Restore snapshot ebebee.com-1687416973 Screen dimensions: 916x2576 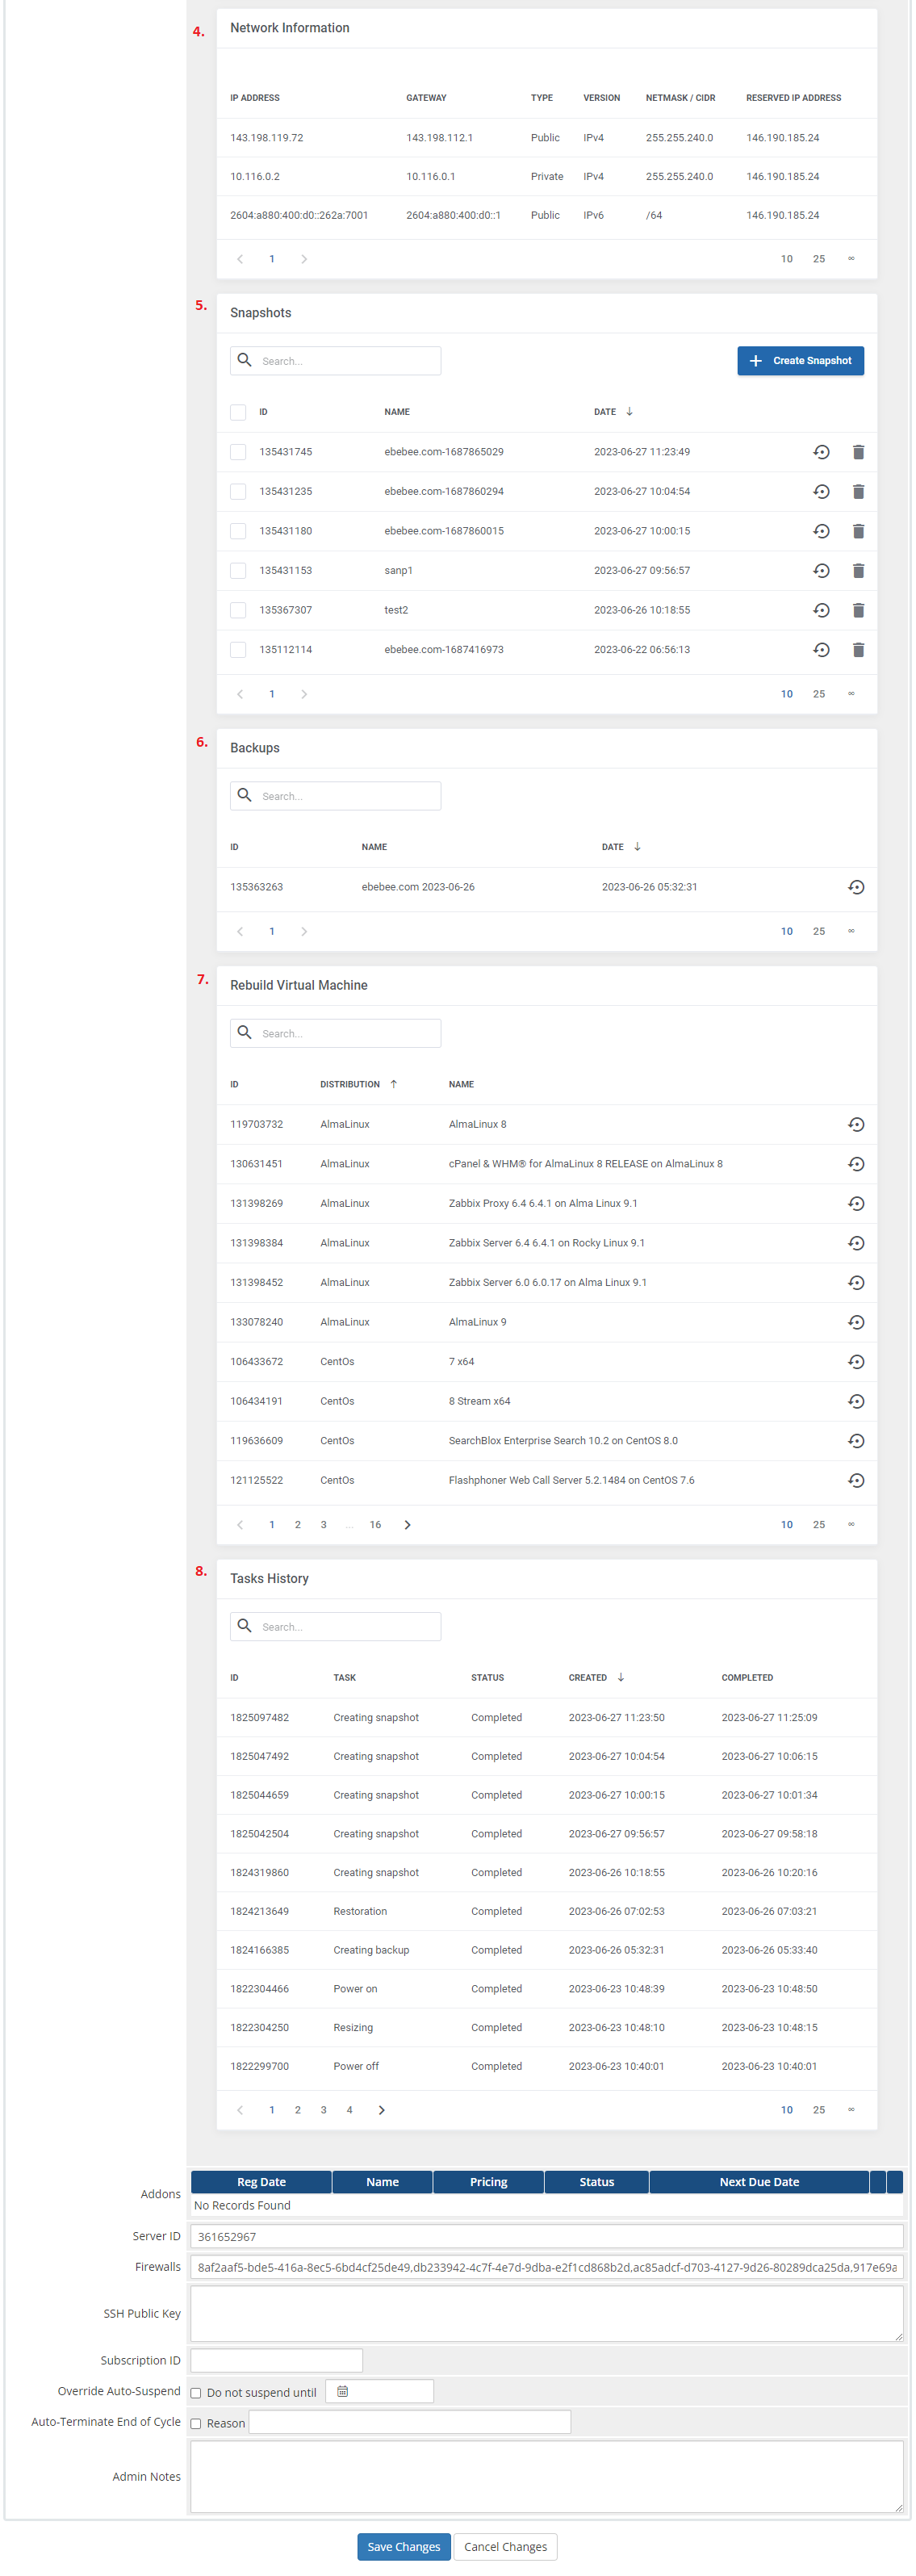tap(821, 649)
